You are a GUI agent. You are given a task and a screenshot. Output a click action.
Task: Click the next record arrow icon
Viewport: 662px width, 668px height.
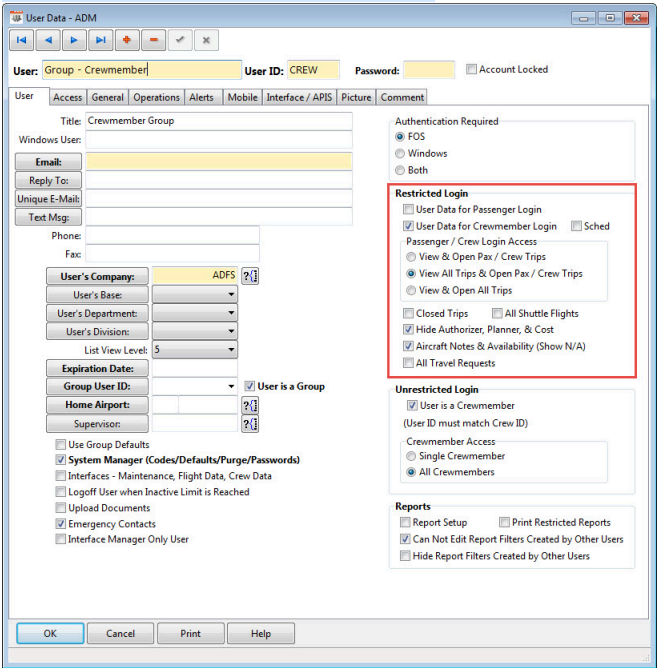[74, 40]
